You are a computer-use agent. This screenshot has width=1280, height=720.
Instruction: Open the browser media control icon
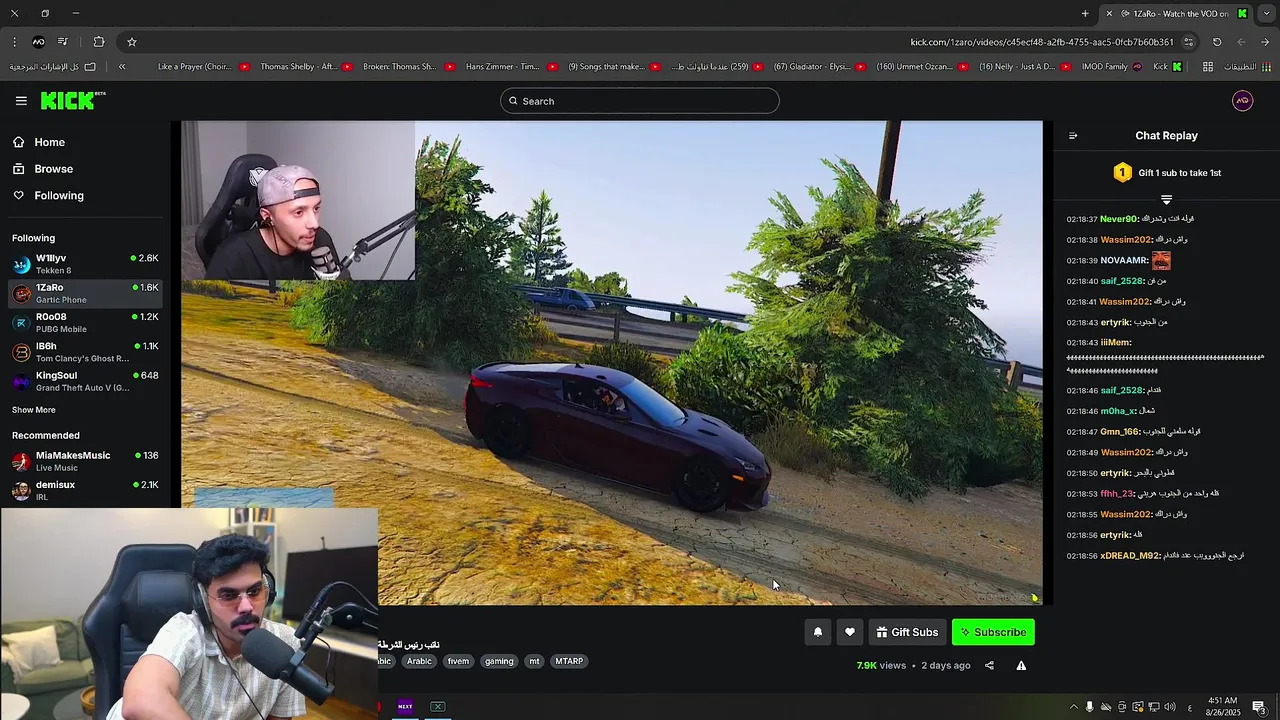pos(63,42)
